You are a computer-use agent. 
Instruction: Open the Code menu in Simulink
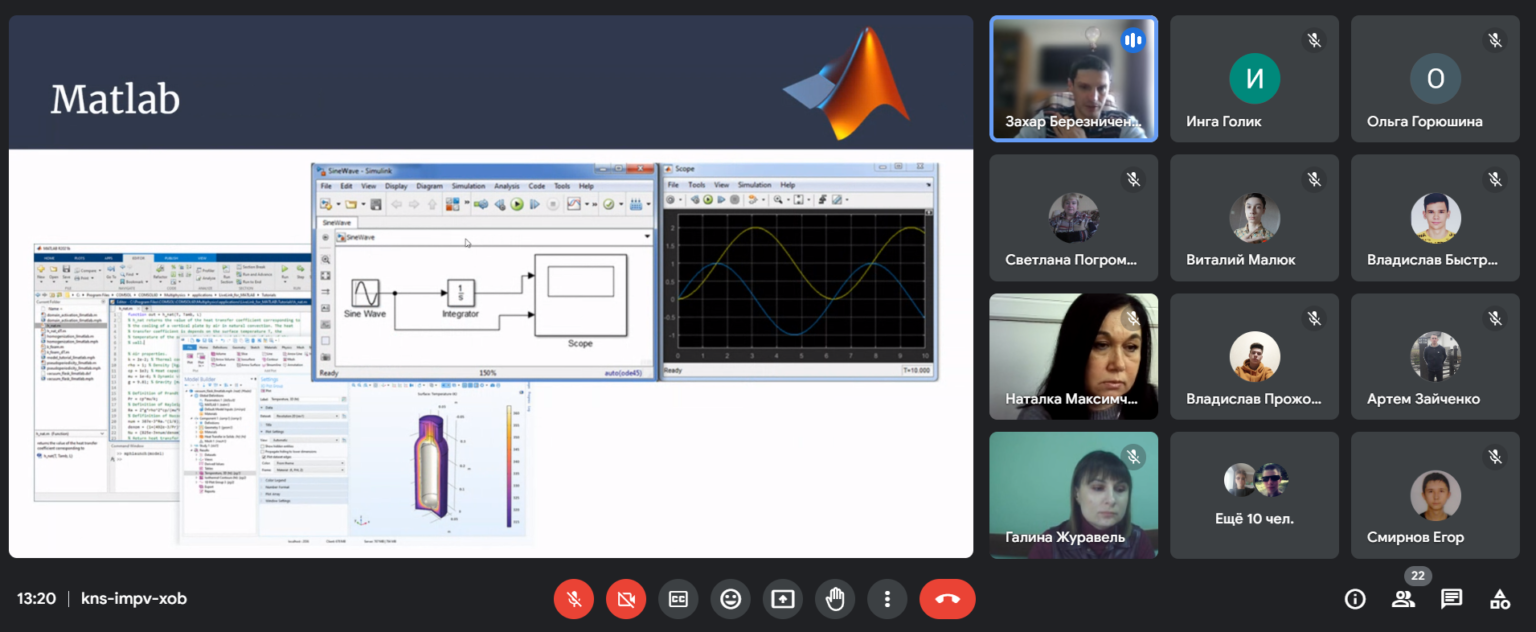[x=537, y=186]
